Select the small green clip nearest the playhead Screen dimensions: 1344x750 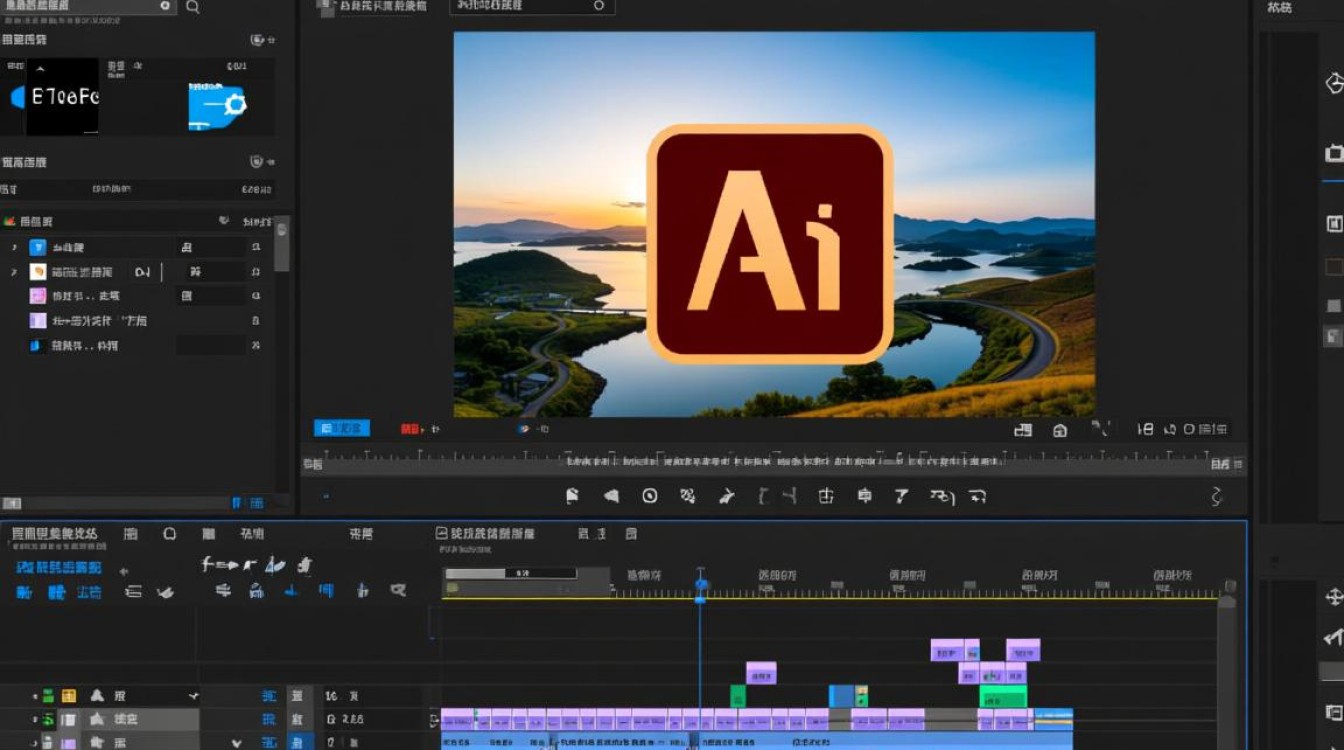(738, 696)
